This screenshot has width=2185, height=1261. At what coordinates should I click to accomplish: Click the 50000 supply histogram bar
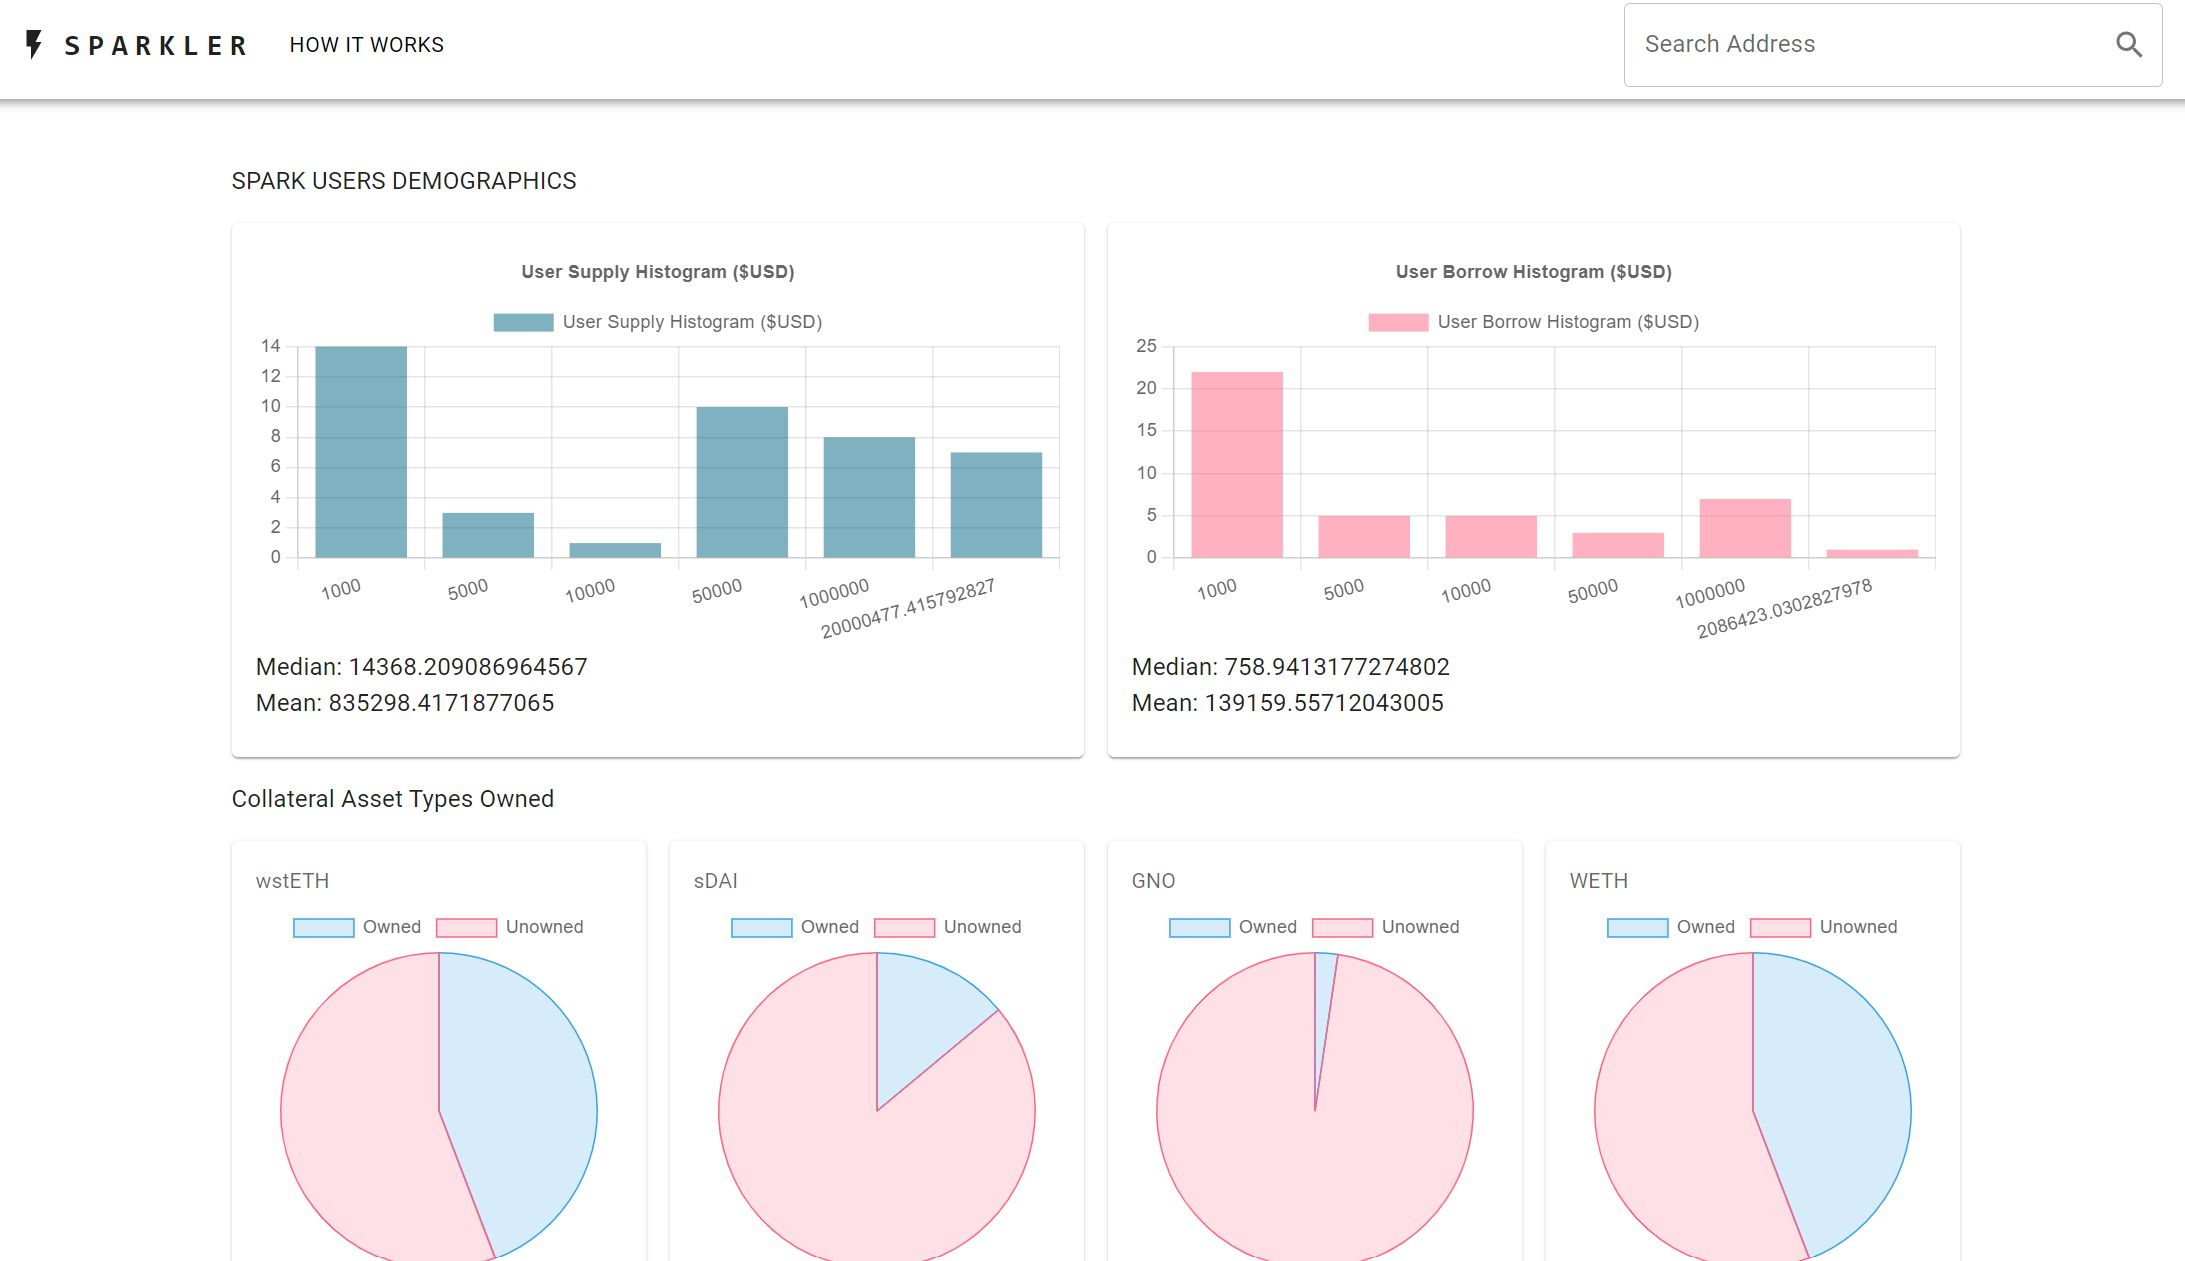742,482
